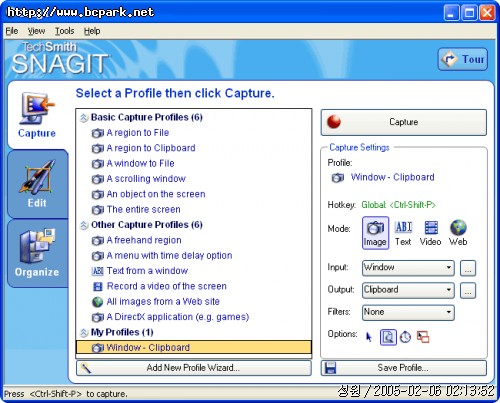The height and width of the screenshot is (403, 500).
Task: Click the red record ball icon
Action: point(334,122)
